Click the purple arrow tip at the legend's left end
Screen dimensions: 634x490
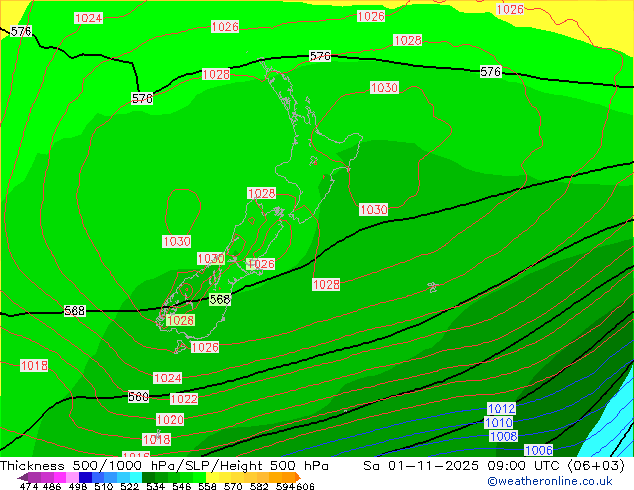click(x=22, y=477)
